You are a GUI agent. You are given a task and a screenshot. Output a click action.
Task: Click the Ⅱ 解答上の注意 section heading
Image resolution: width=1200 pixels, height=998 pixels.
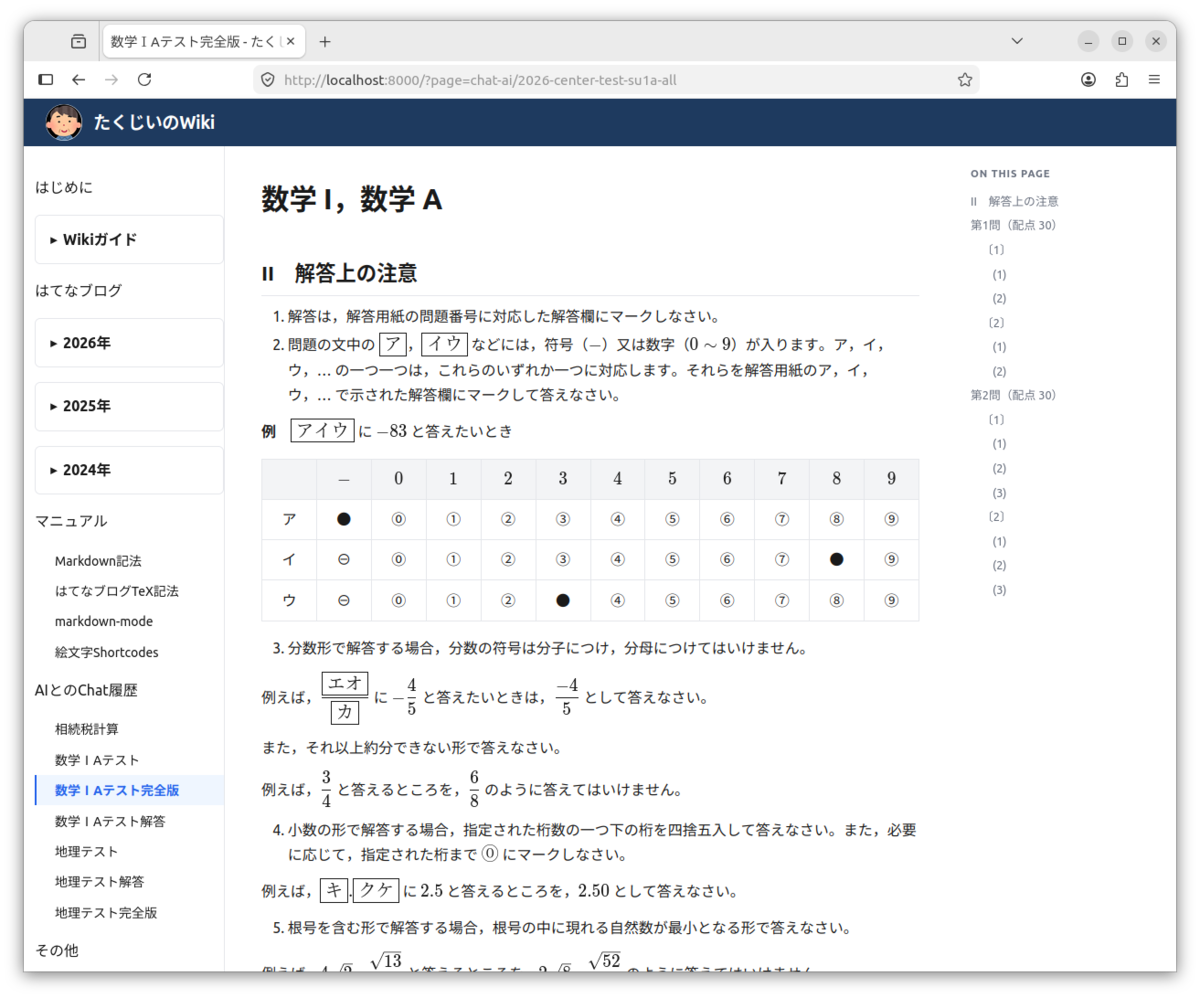point(340,273)
